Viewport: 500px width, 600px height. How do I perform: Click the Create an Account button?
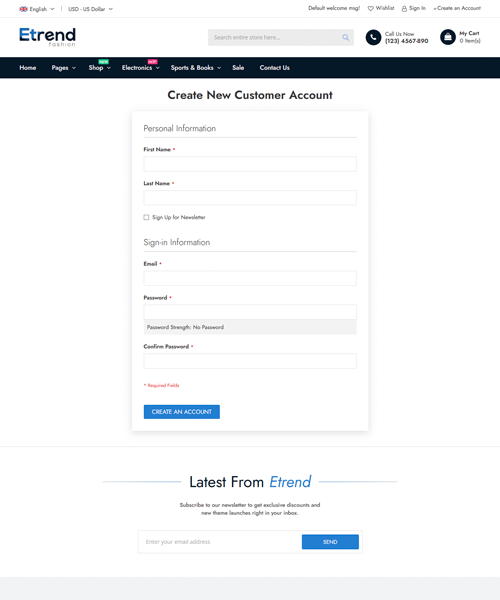(x=182, y=412)
